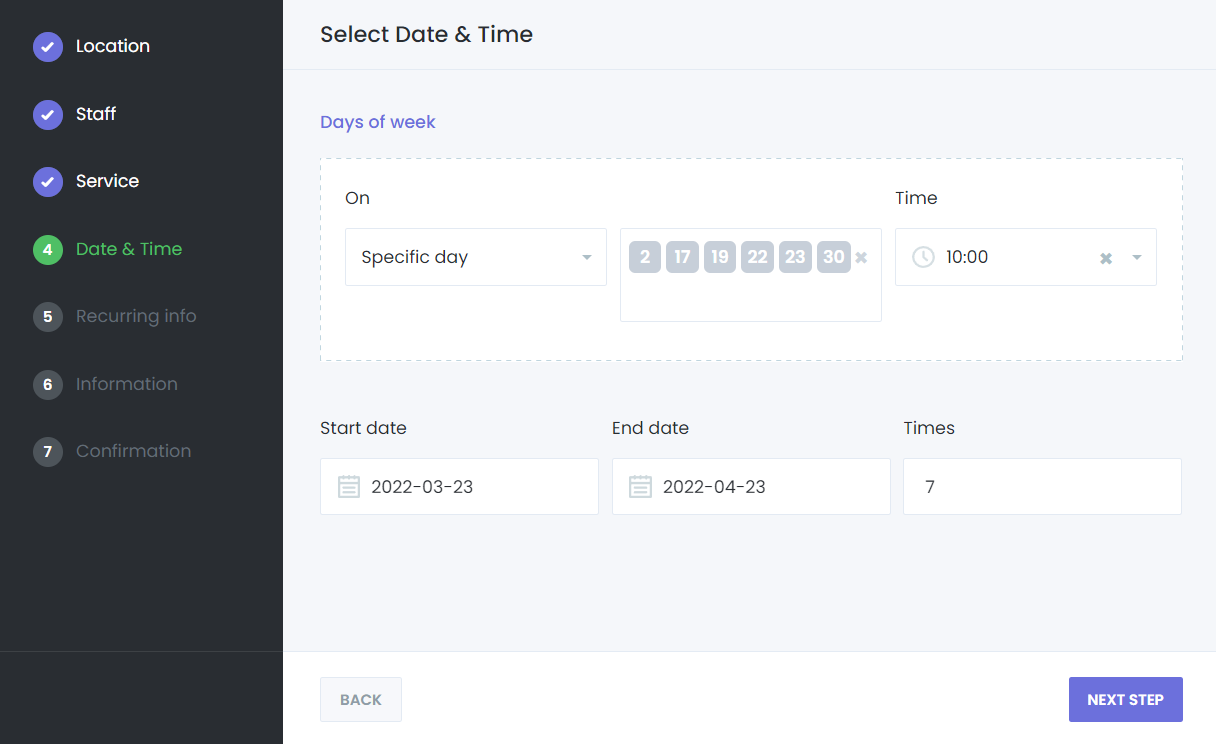Select the Information step in sidebar
1216x744 pixels.
coord(126,384)
